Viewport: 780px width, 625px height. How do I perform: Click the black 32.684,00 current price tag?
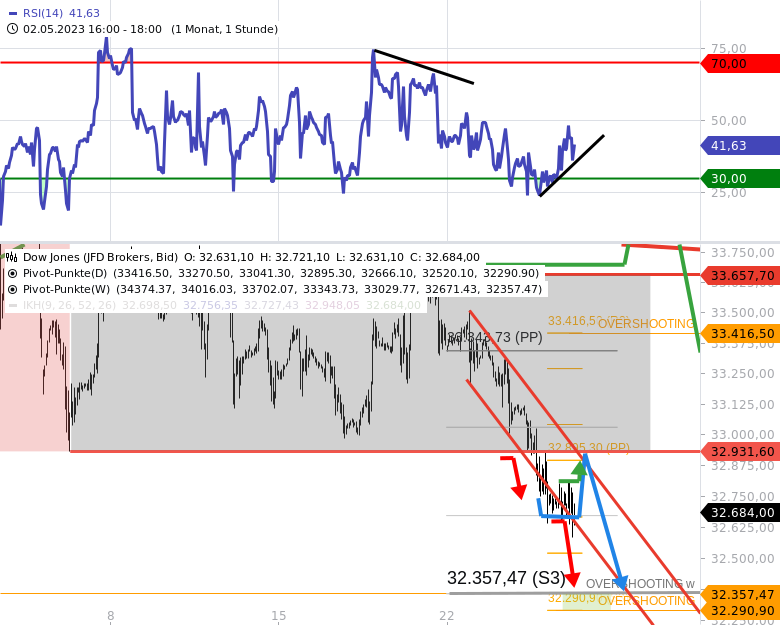tap(740, 513)
